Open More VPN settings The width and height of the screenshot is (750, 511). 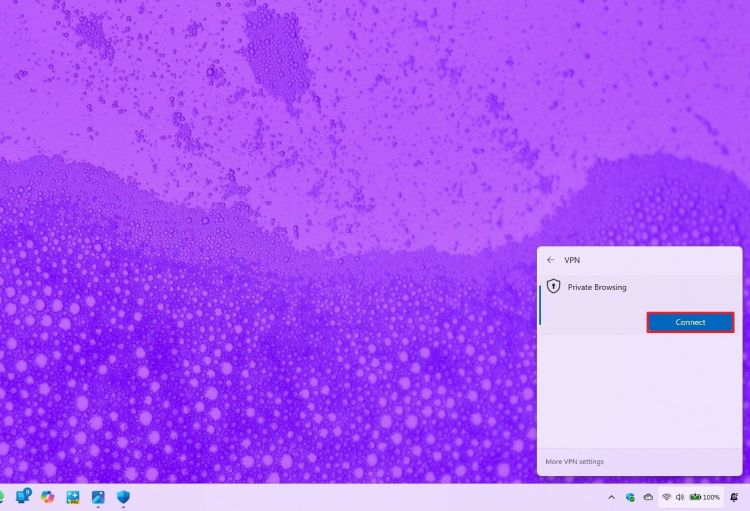574,462
